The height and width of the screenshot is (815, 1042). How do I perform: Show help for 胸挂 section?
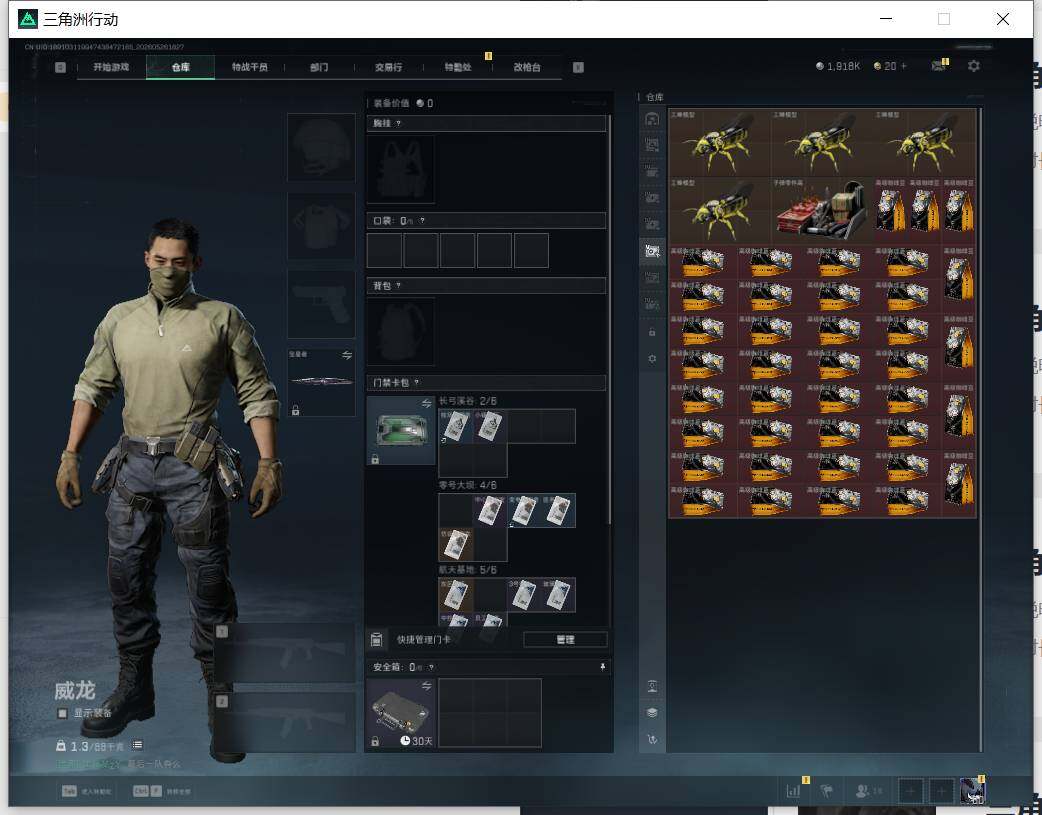click(x=398, y=123)
